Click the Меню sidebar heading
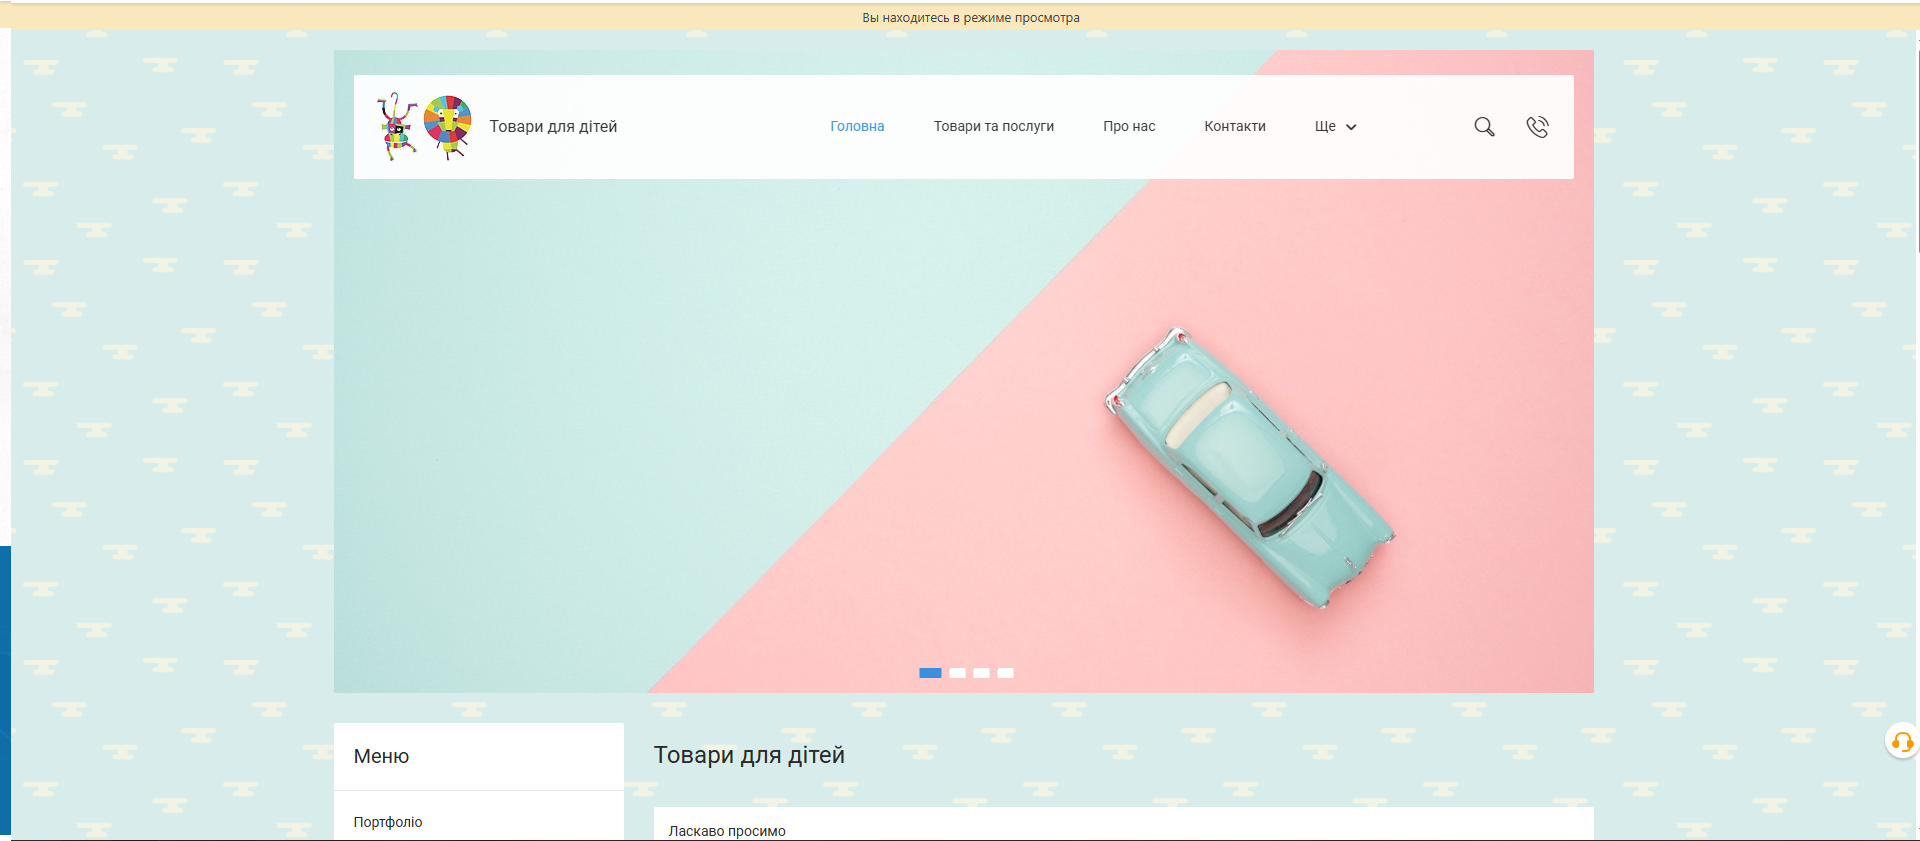1920x841 pixels. (x=381, y=757)
